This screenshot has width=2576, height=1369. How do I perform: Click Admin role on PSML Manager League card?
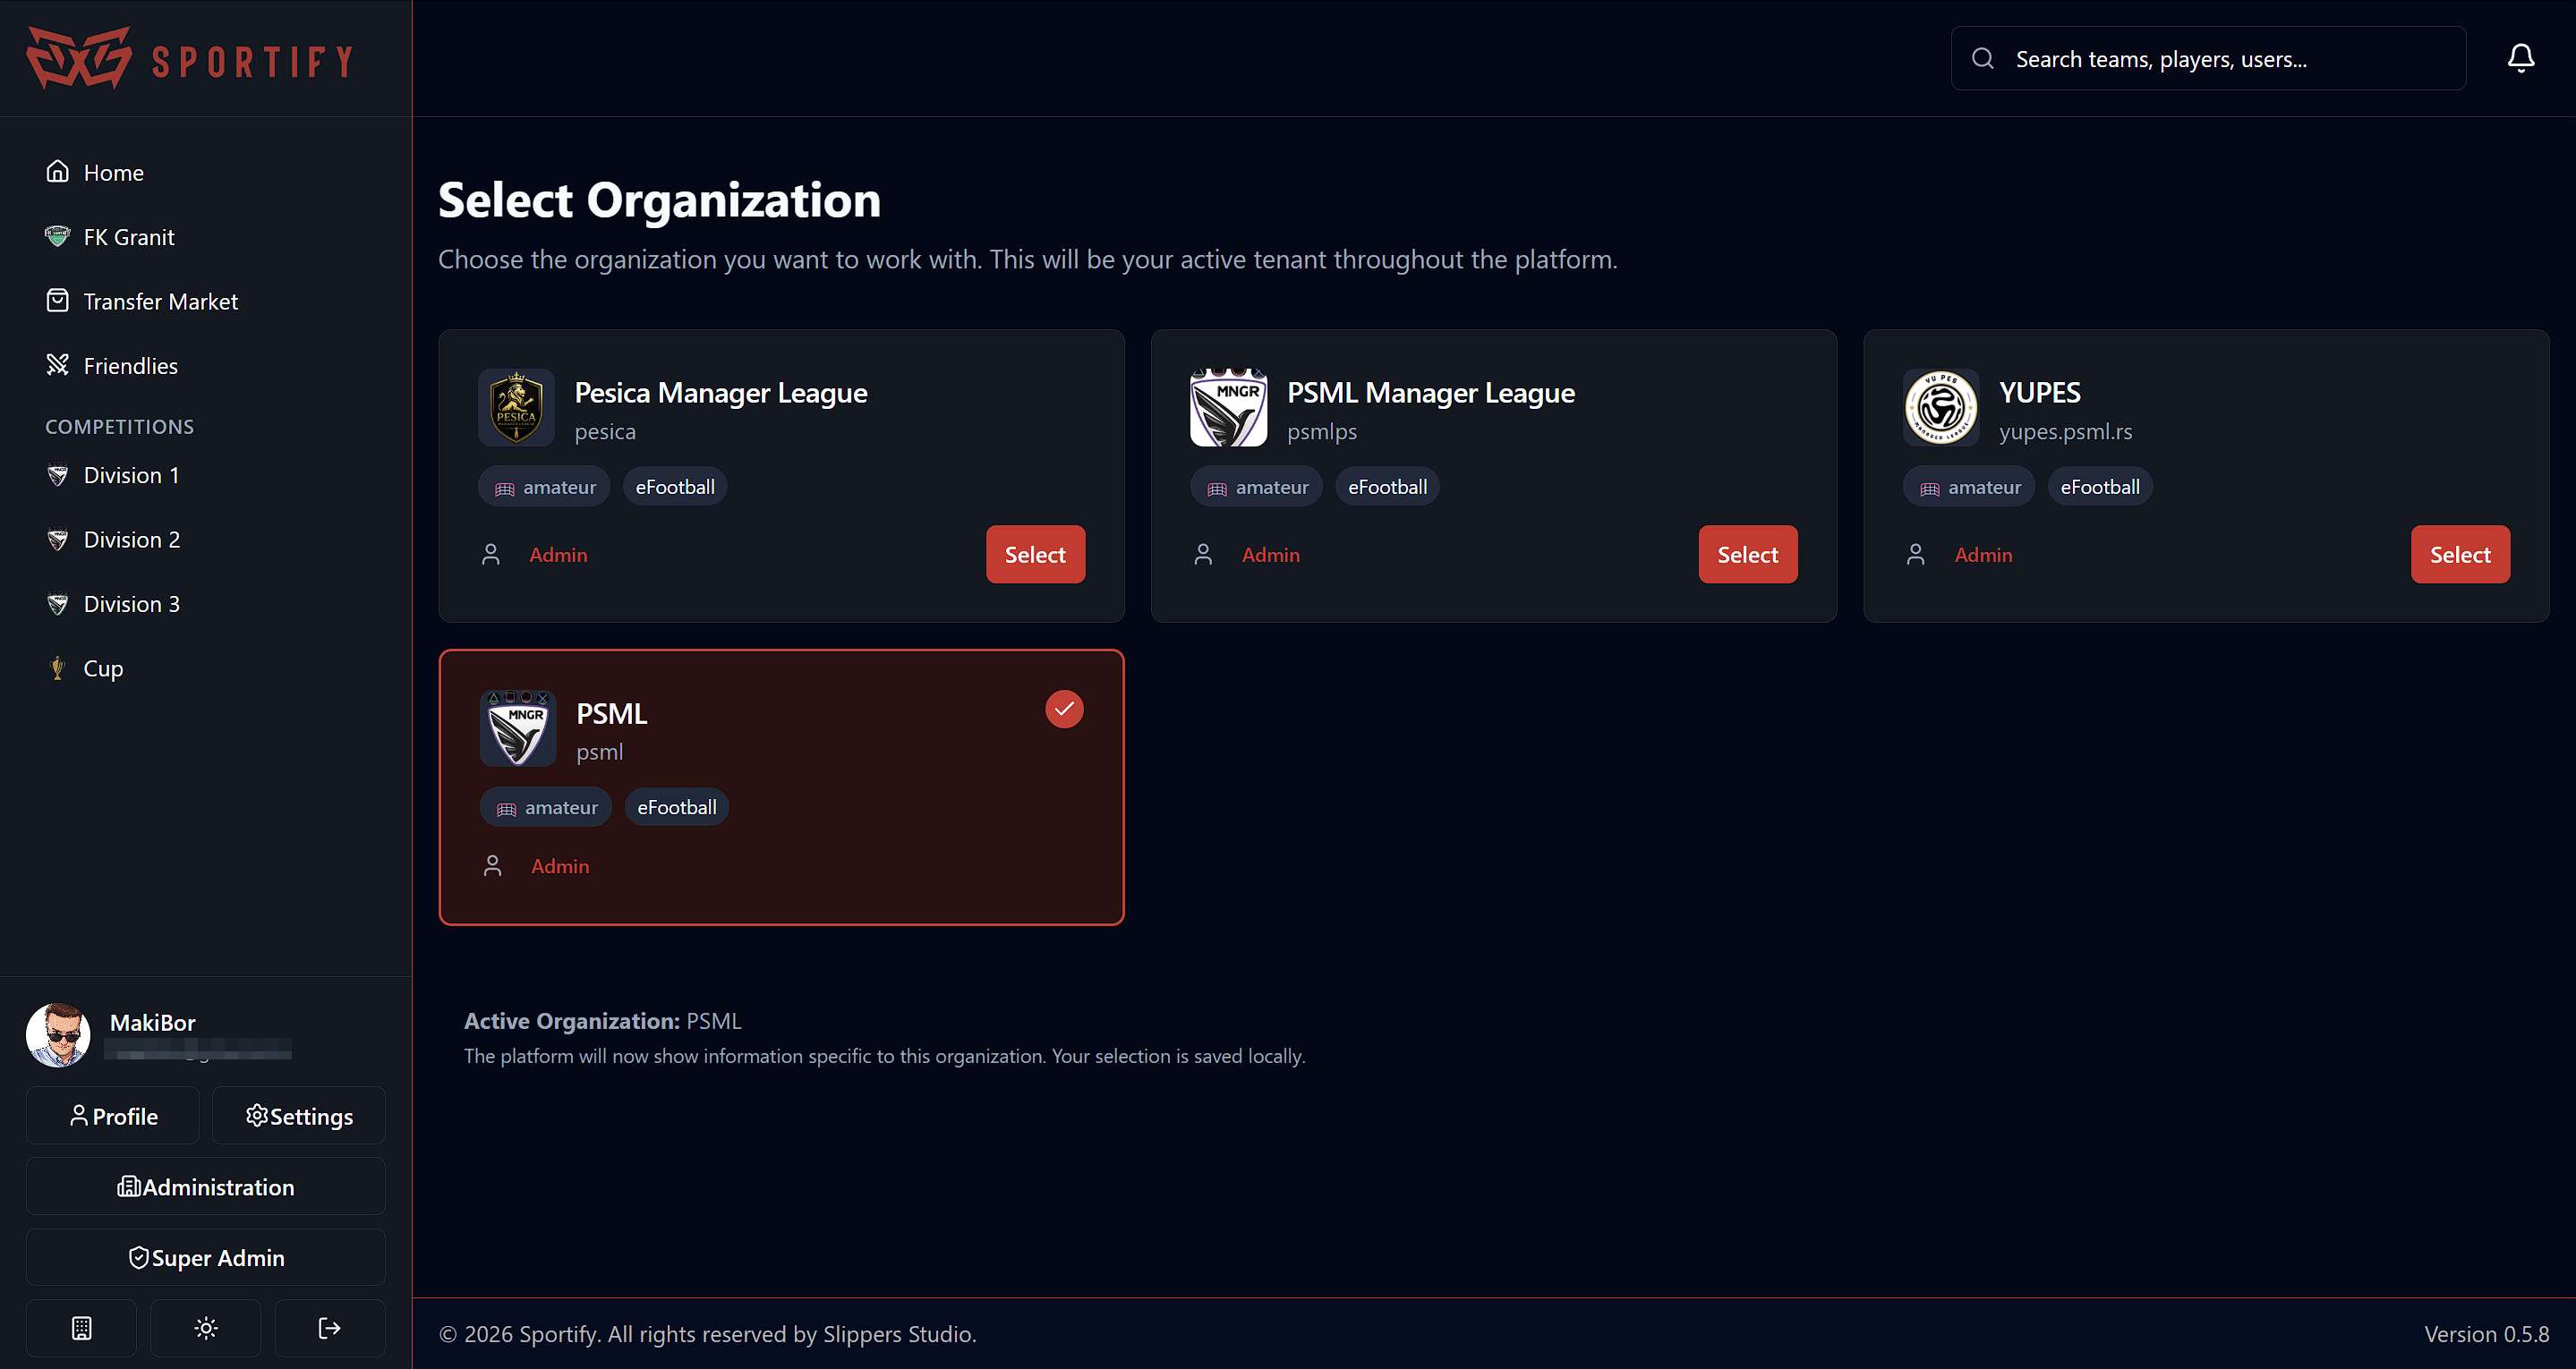point(1270,555)
